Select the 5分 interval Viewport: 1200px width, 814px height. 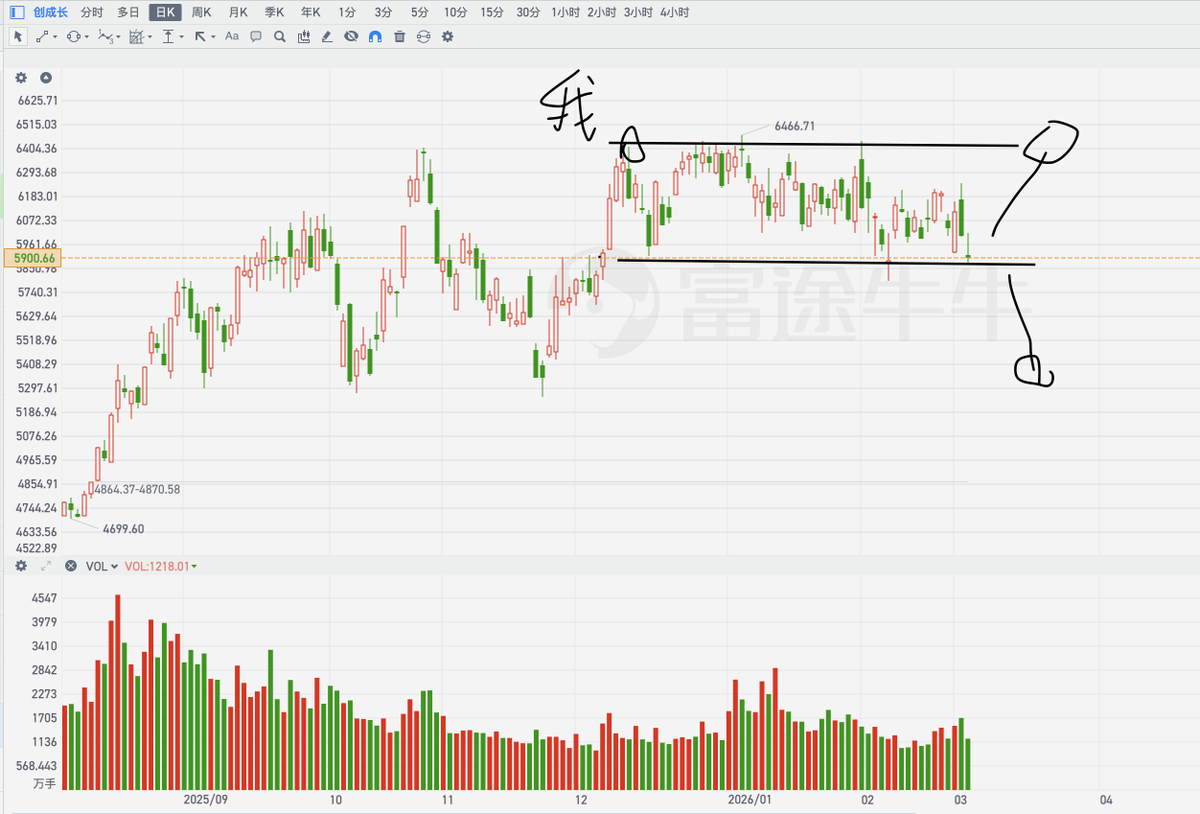coord(420,12)
